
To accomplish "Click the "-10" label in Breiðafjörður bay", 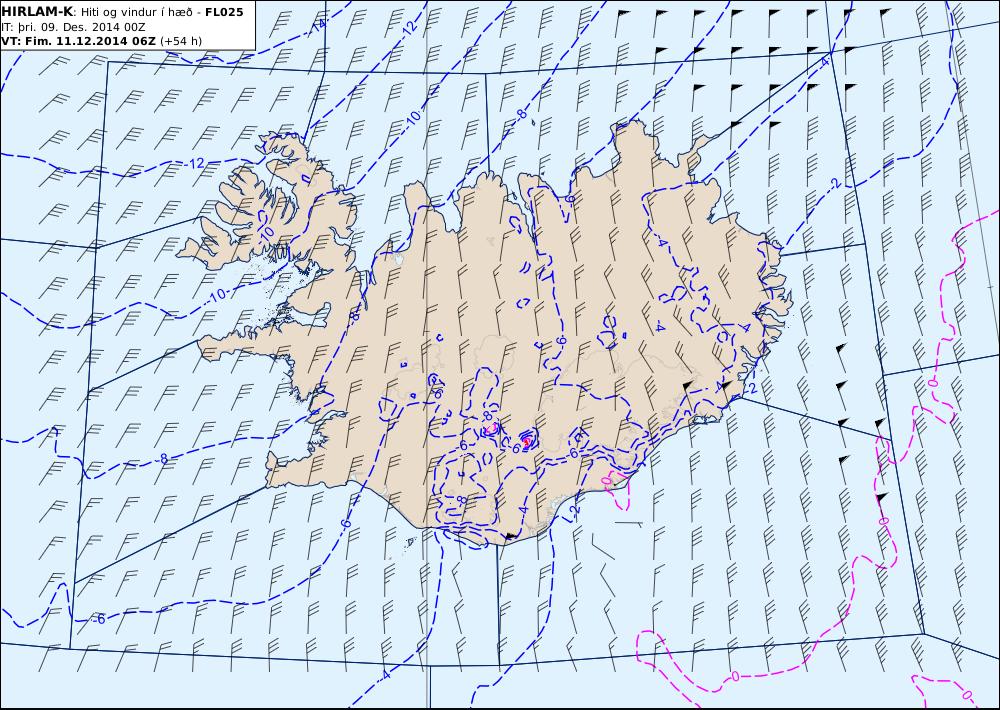I will point(217,295).
